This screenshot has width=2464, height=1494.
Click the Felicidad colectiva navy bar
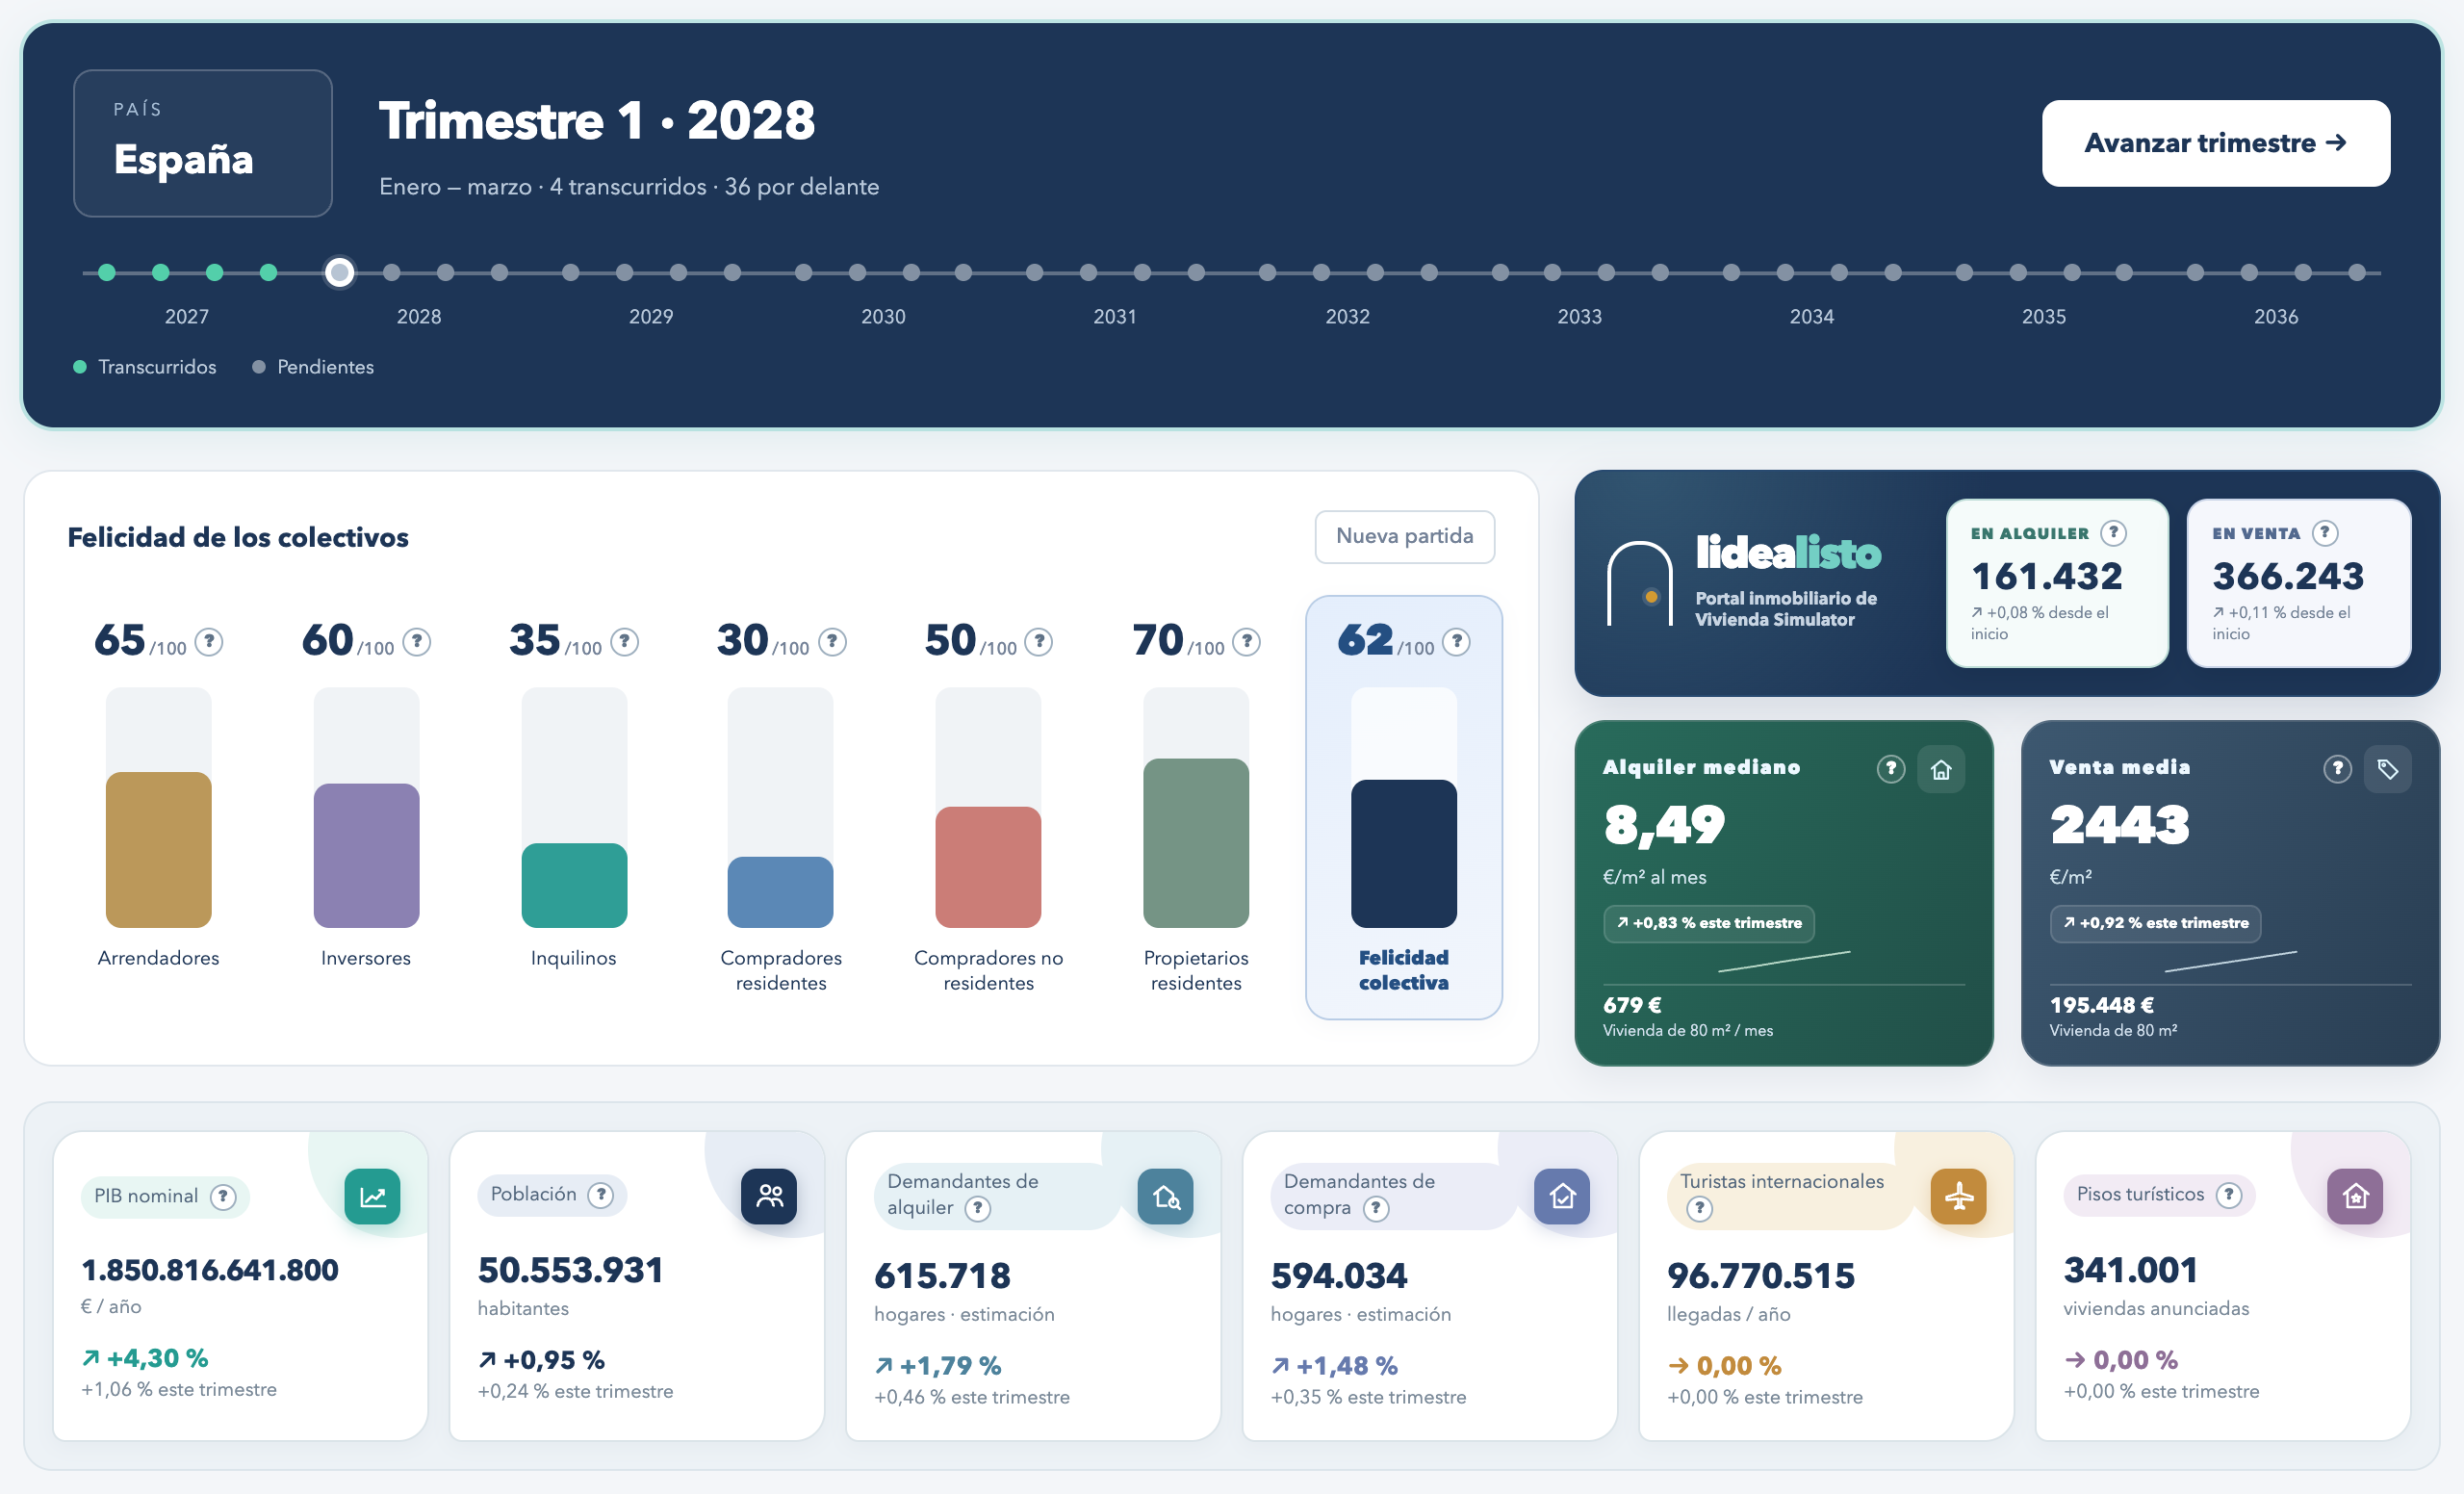click(x=1404, y=853)
